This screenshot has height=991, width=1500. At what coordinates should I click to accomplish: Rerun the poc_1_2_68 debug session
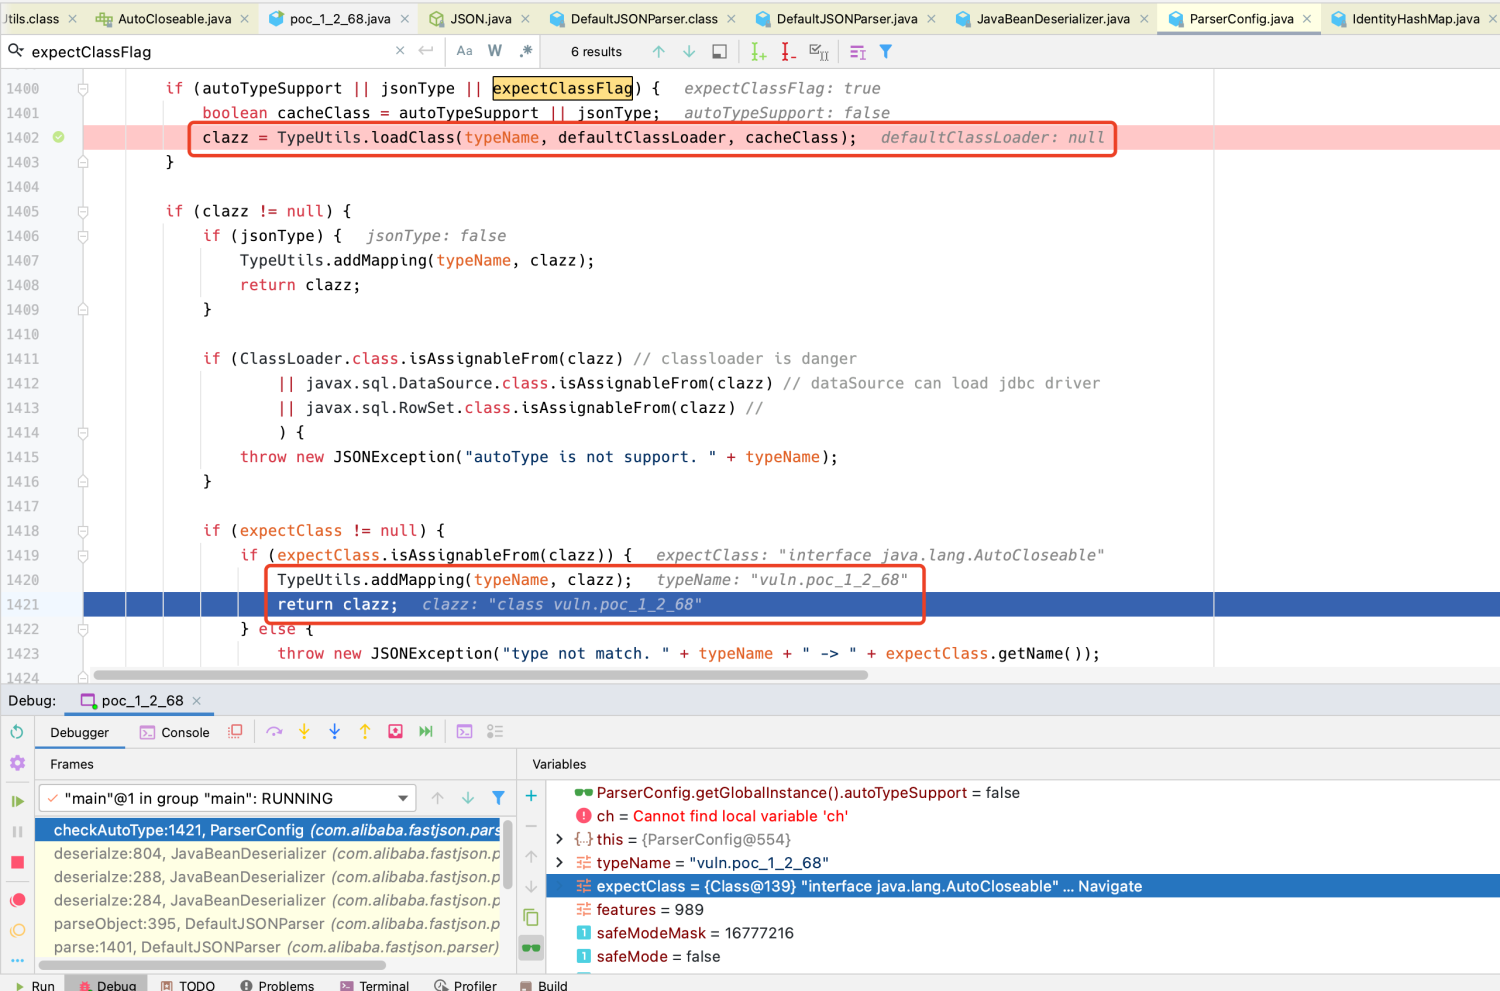(17, 732)
